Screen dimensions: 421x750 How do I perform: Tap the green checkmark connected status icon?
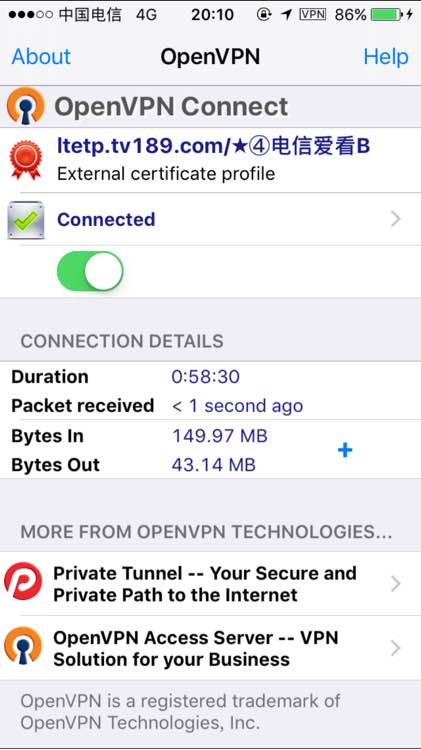(x=26, y=220)
